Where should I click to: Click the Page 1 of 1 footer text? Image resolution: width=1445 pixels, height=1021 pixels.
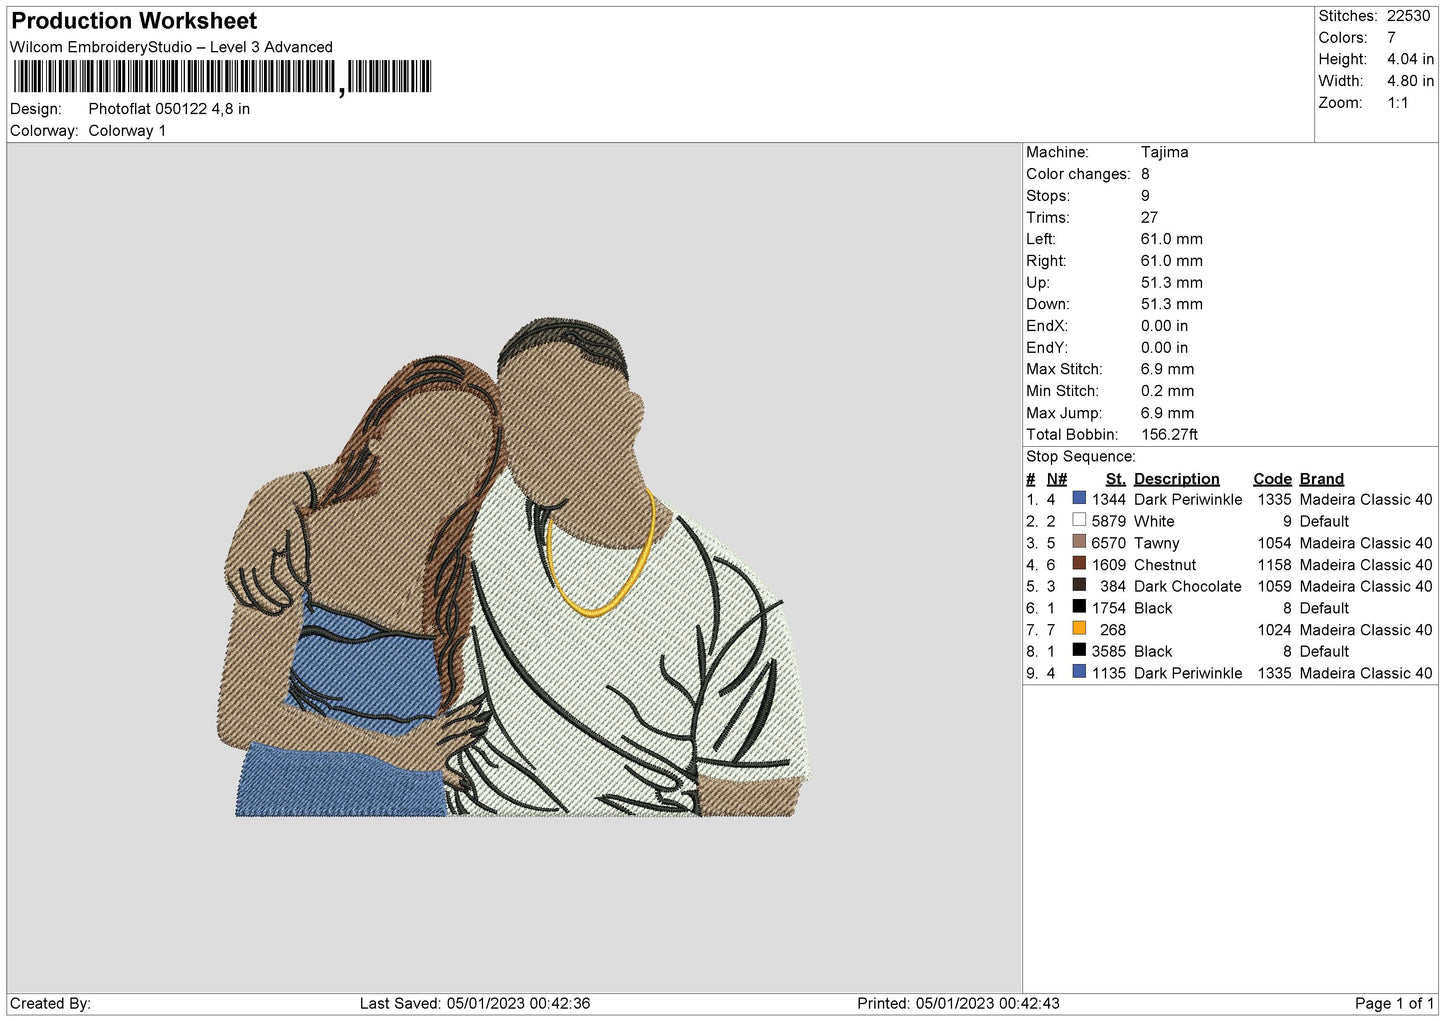pyautogui.click(x=1394, y=1003)
